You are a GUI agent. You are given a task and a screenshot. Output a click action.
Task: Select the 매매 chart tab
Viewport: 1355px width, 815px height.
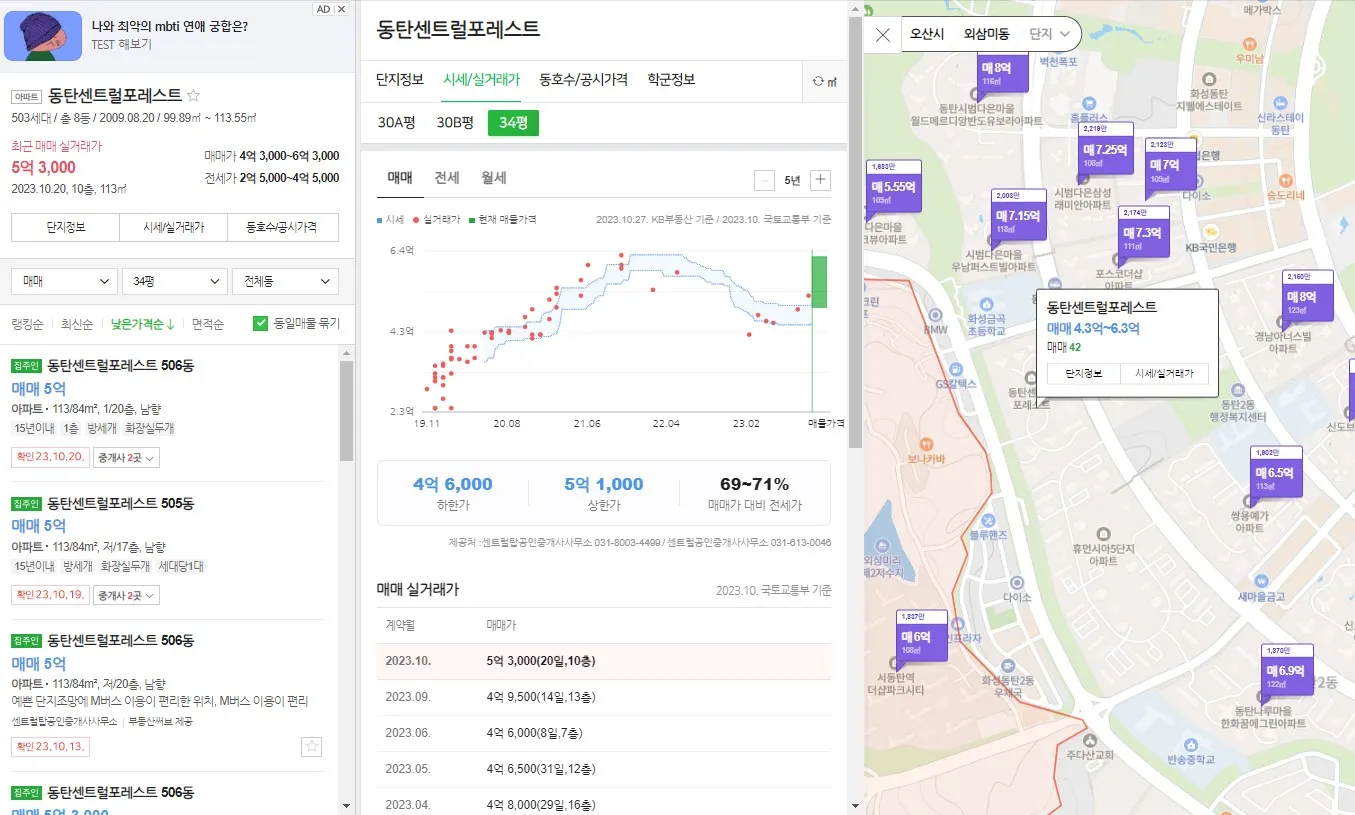tap(400, 178)
